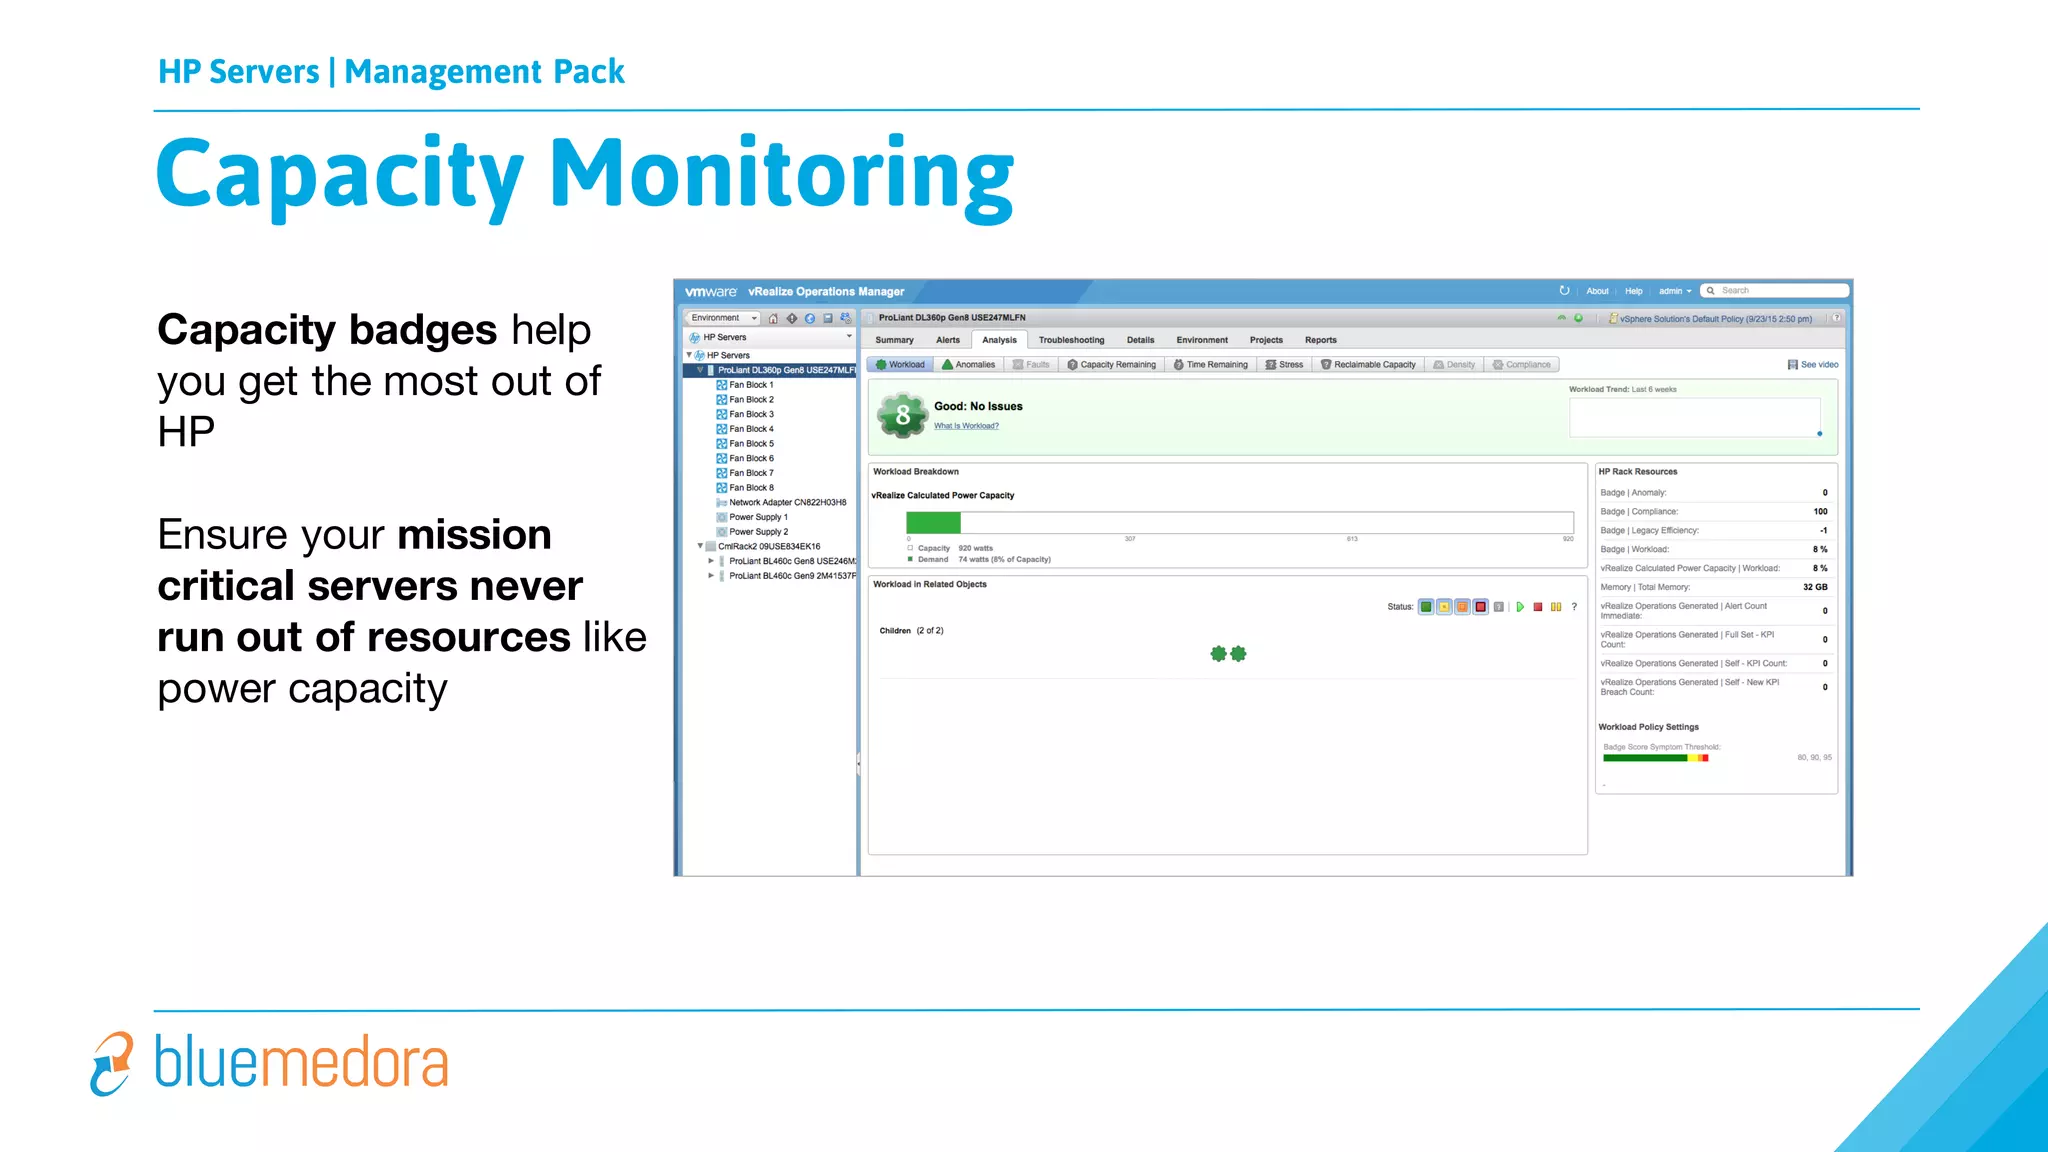Expand the ProLiant BL460c Gen9 node

711,576
